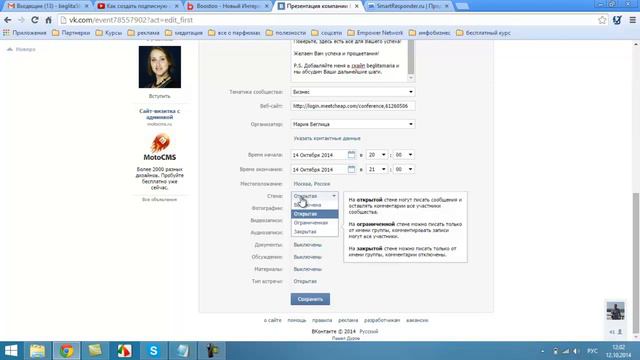The width and height of the screenshot is (640, 360).
Task: Click the Наверх back-to-top link
Action: 21,49
